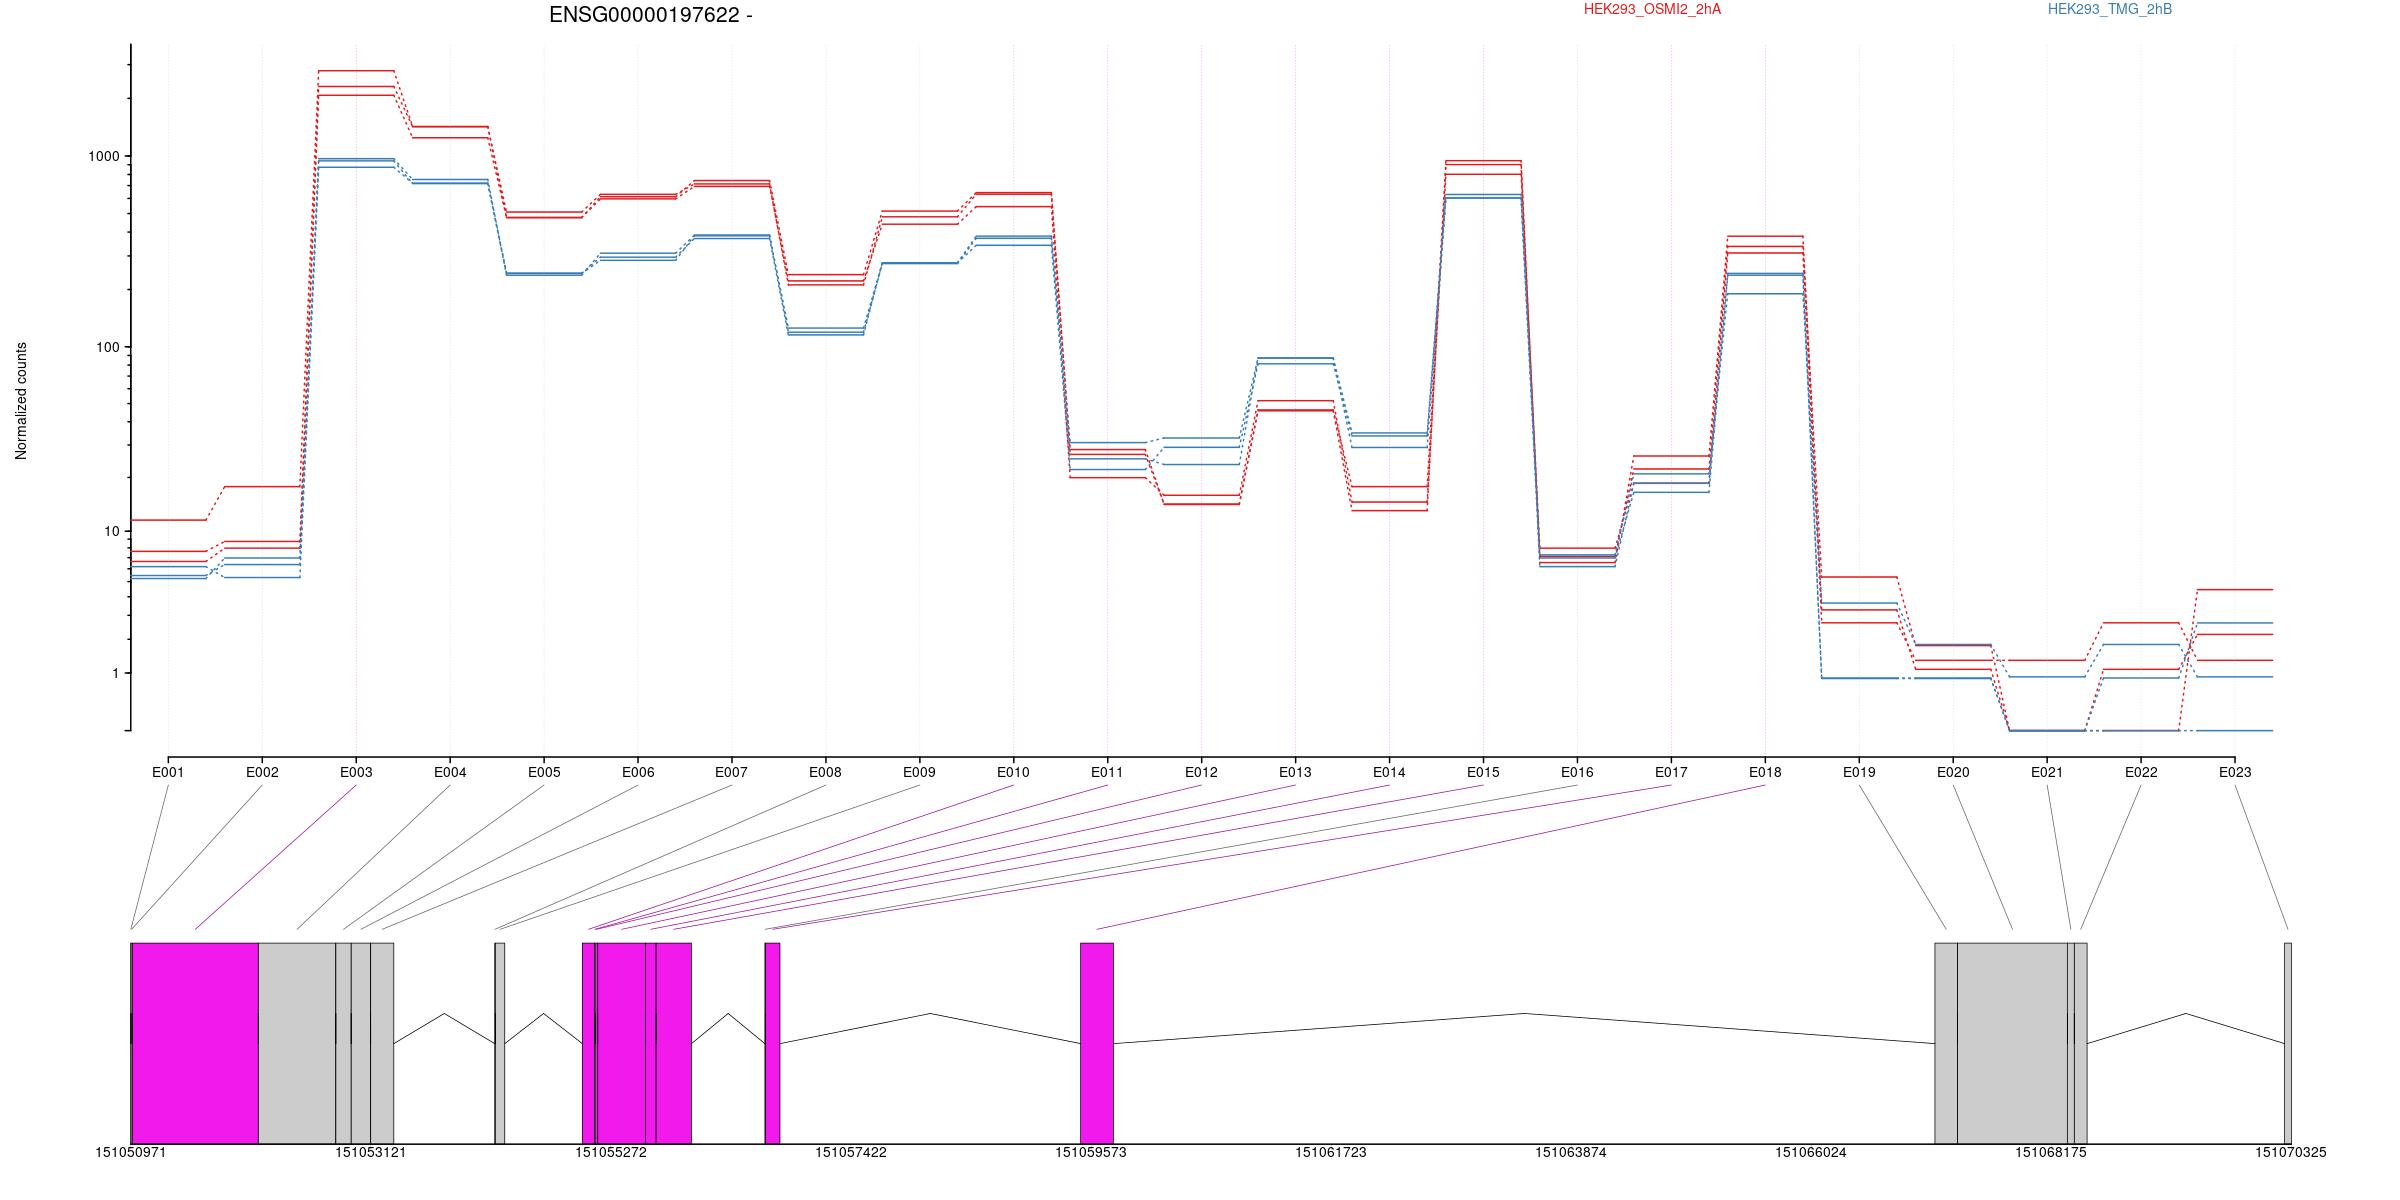The width and height of the screenshot is (2400, 1200).
Task: Click the exon label E019
Action: coord(1859,772)
